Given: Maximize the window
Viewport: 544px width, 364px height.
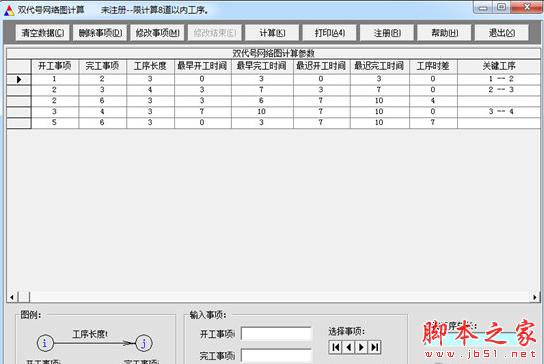Looking at the screenshot, I should tap(501, 8).
